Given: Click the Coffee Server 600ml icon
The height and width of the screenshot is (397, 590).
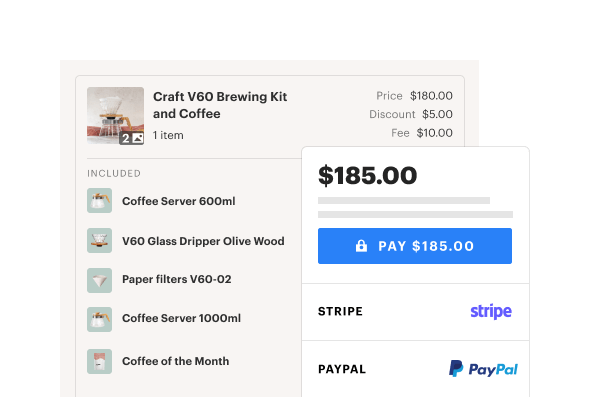Looking at the screenshot, I should [x=99, y=201].
